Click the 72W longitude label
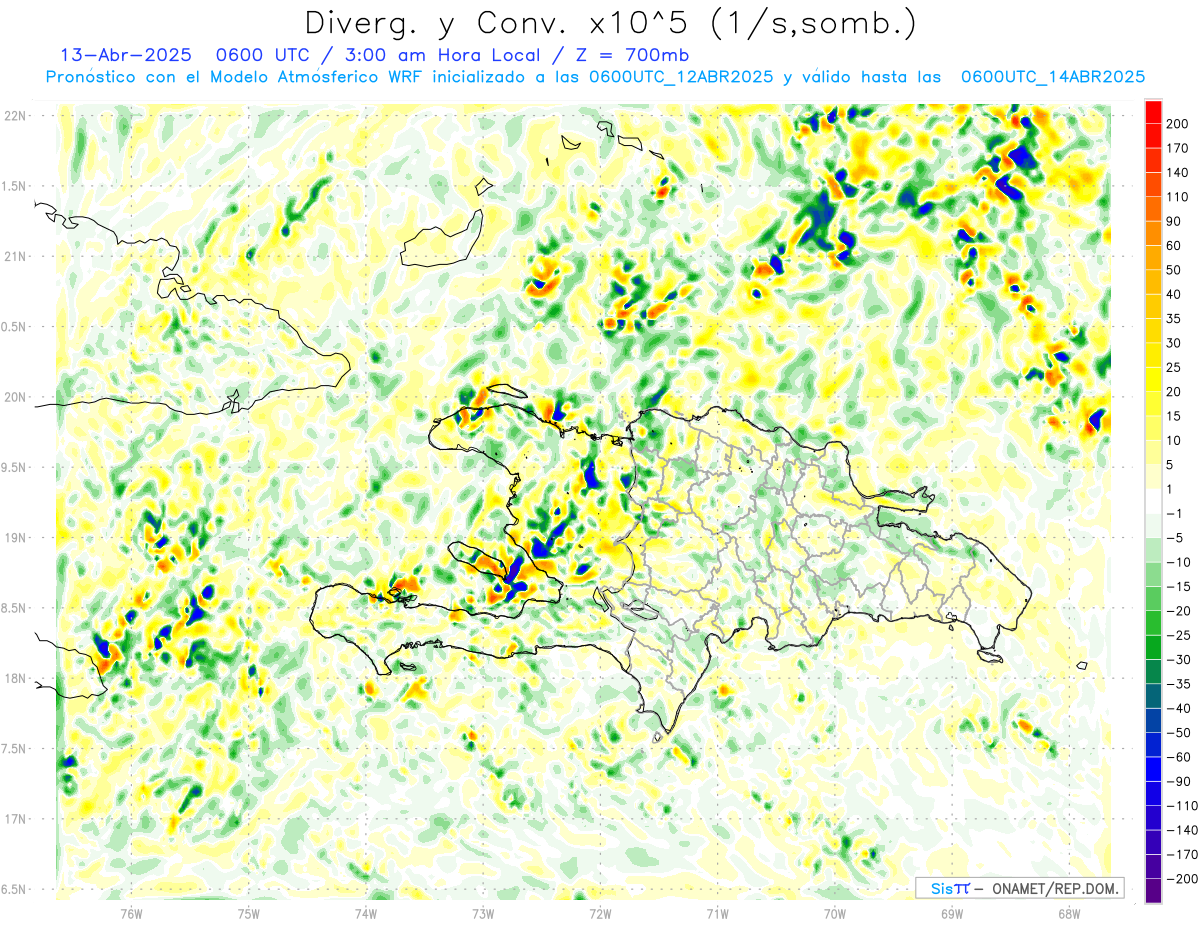The image size is (1200, 927). (x=600, y=913)
